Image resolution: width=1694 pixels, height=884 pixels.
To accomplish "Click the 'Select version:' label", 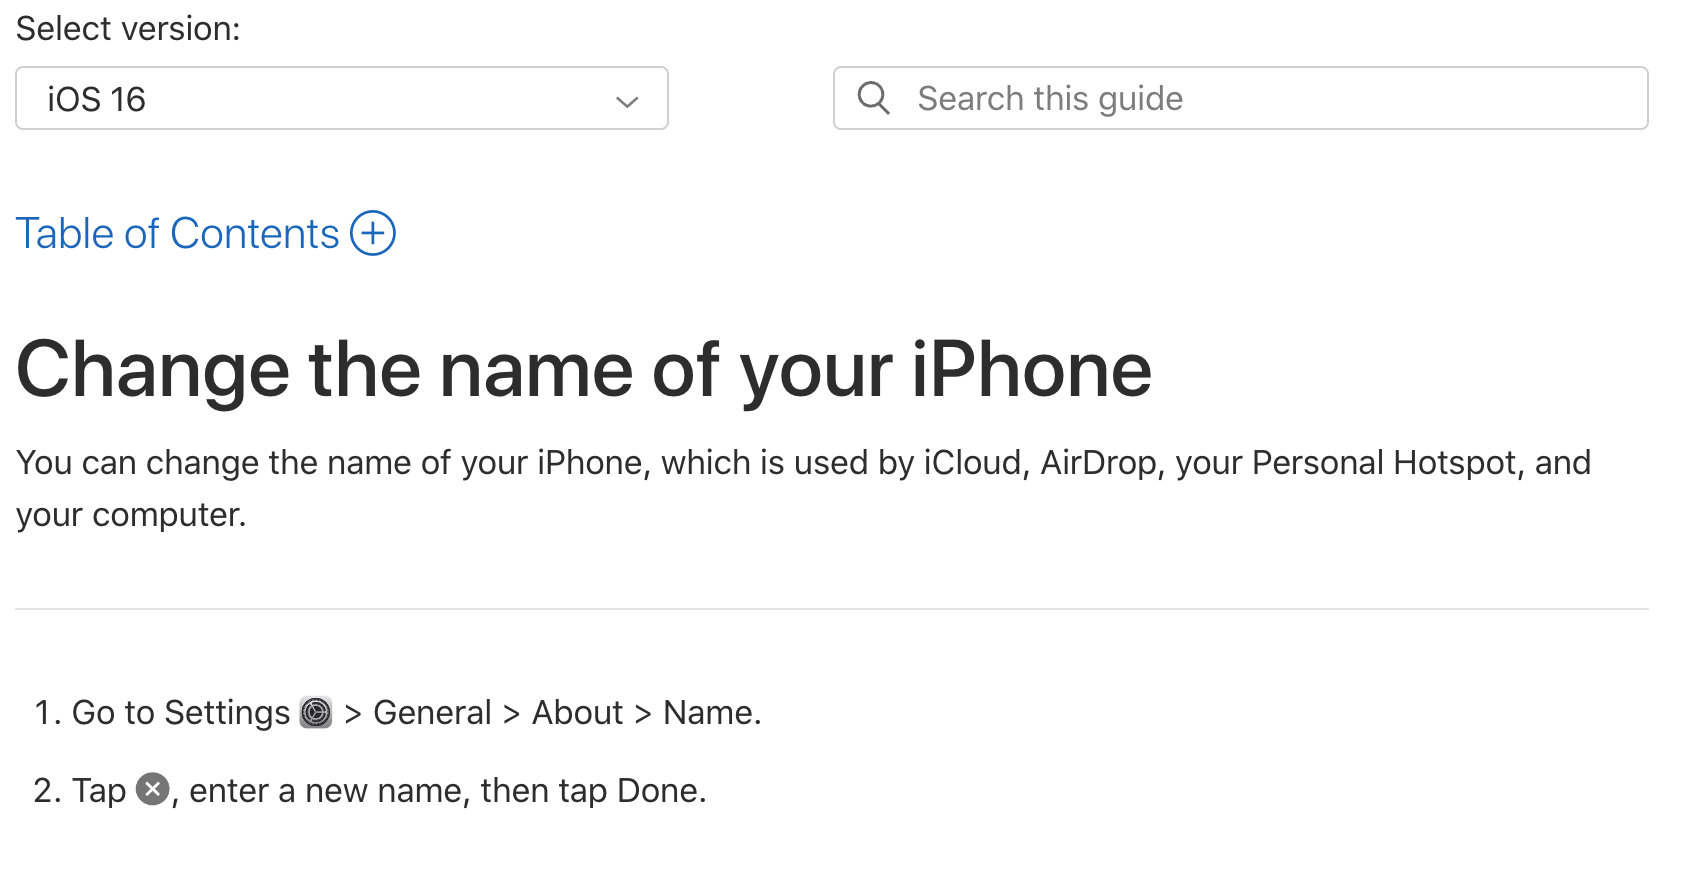I will (x=128, y=29).
